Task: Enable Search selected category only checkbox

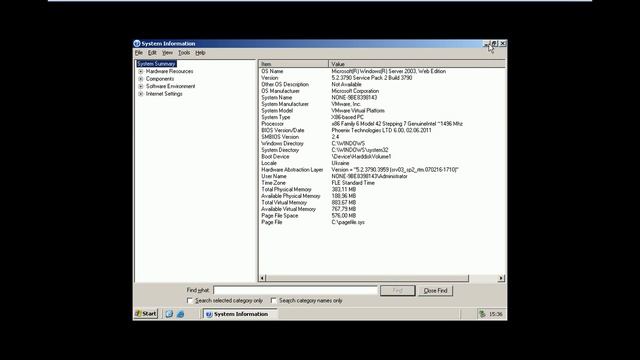Action: 190,300
